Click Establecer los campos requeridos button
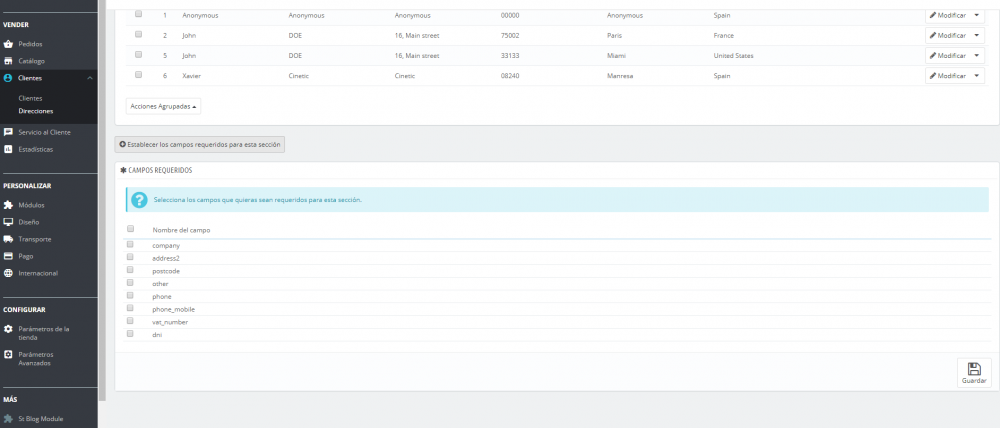 click(200, 145)
